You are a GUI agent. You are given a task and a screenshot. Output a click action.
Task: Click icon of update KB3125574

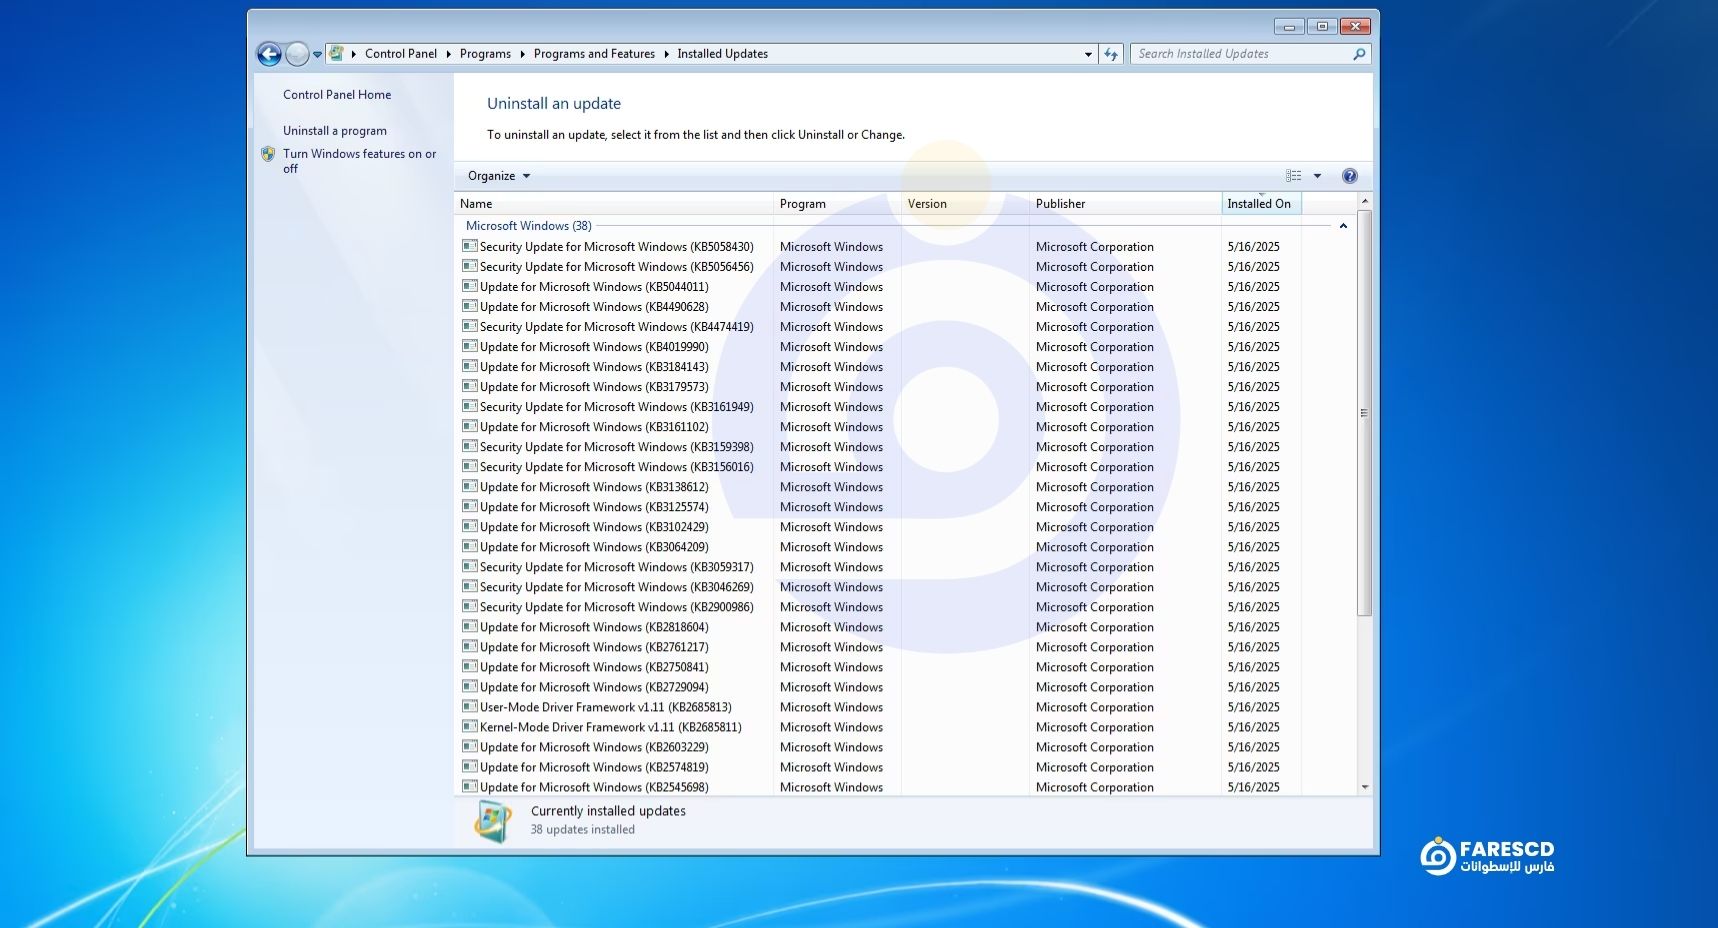pyautogui.click(x=469, y=506)
